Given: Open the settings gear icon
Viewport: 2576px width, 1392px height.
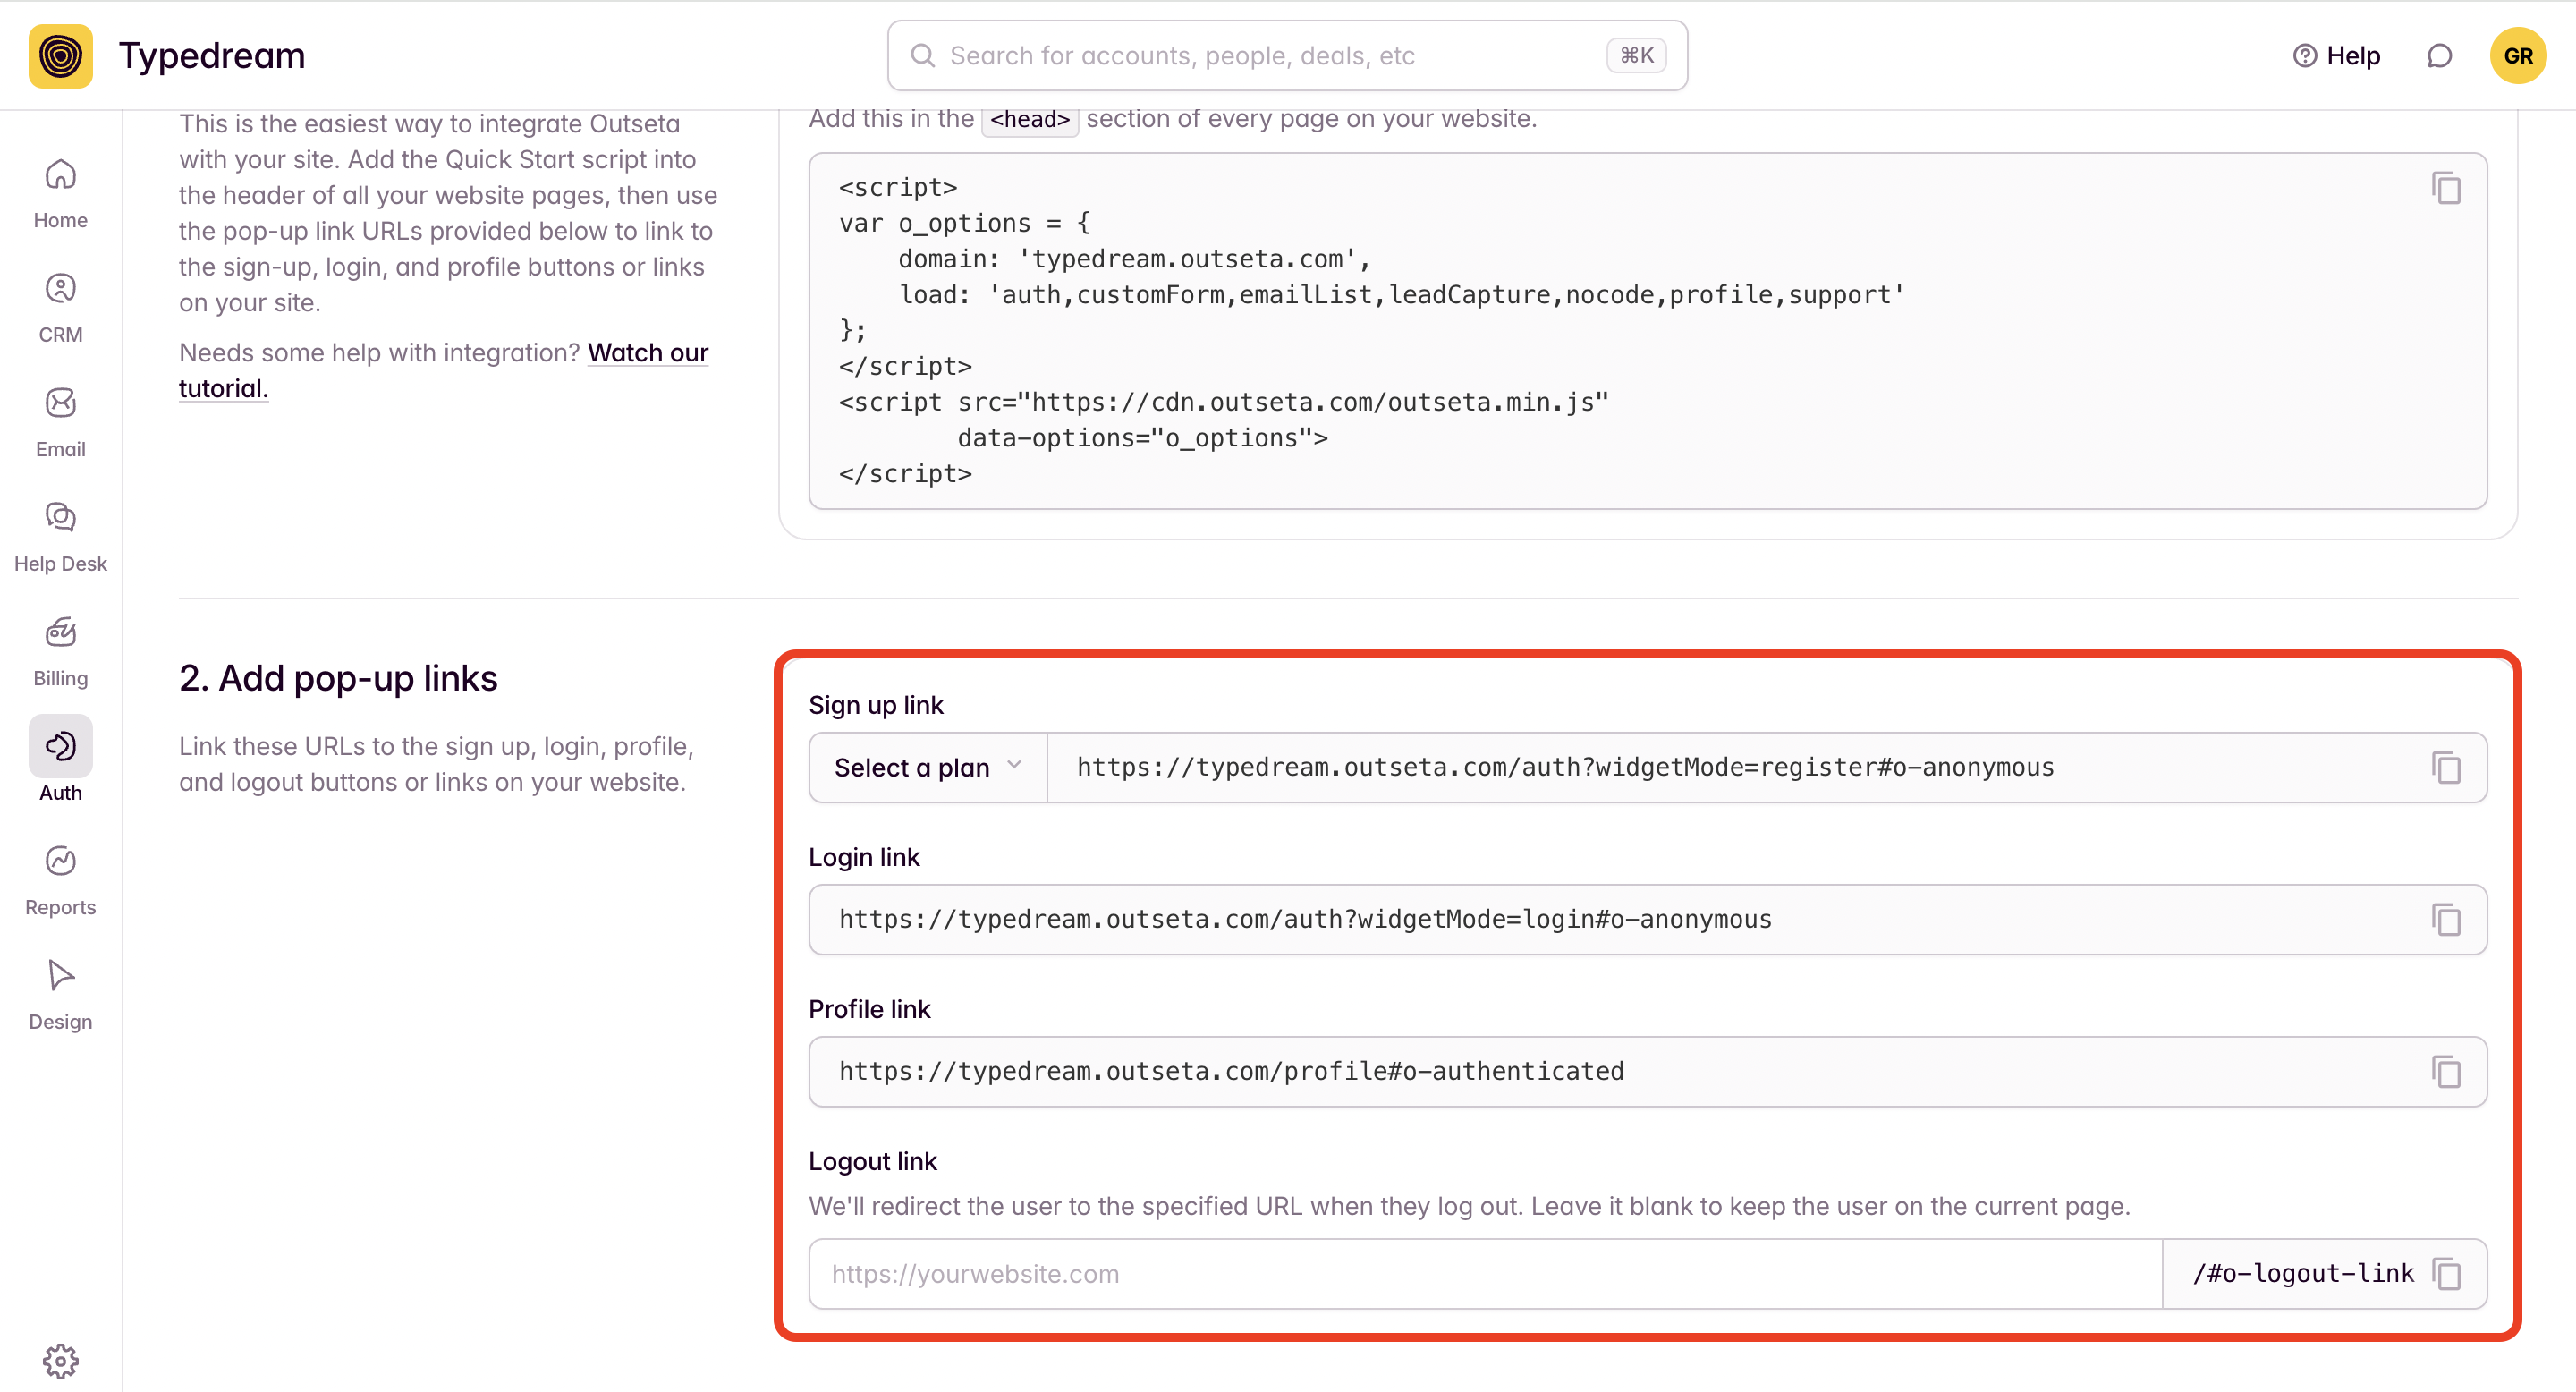Looking at the screenshot, I should coord(60,1360).
